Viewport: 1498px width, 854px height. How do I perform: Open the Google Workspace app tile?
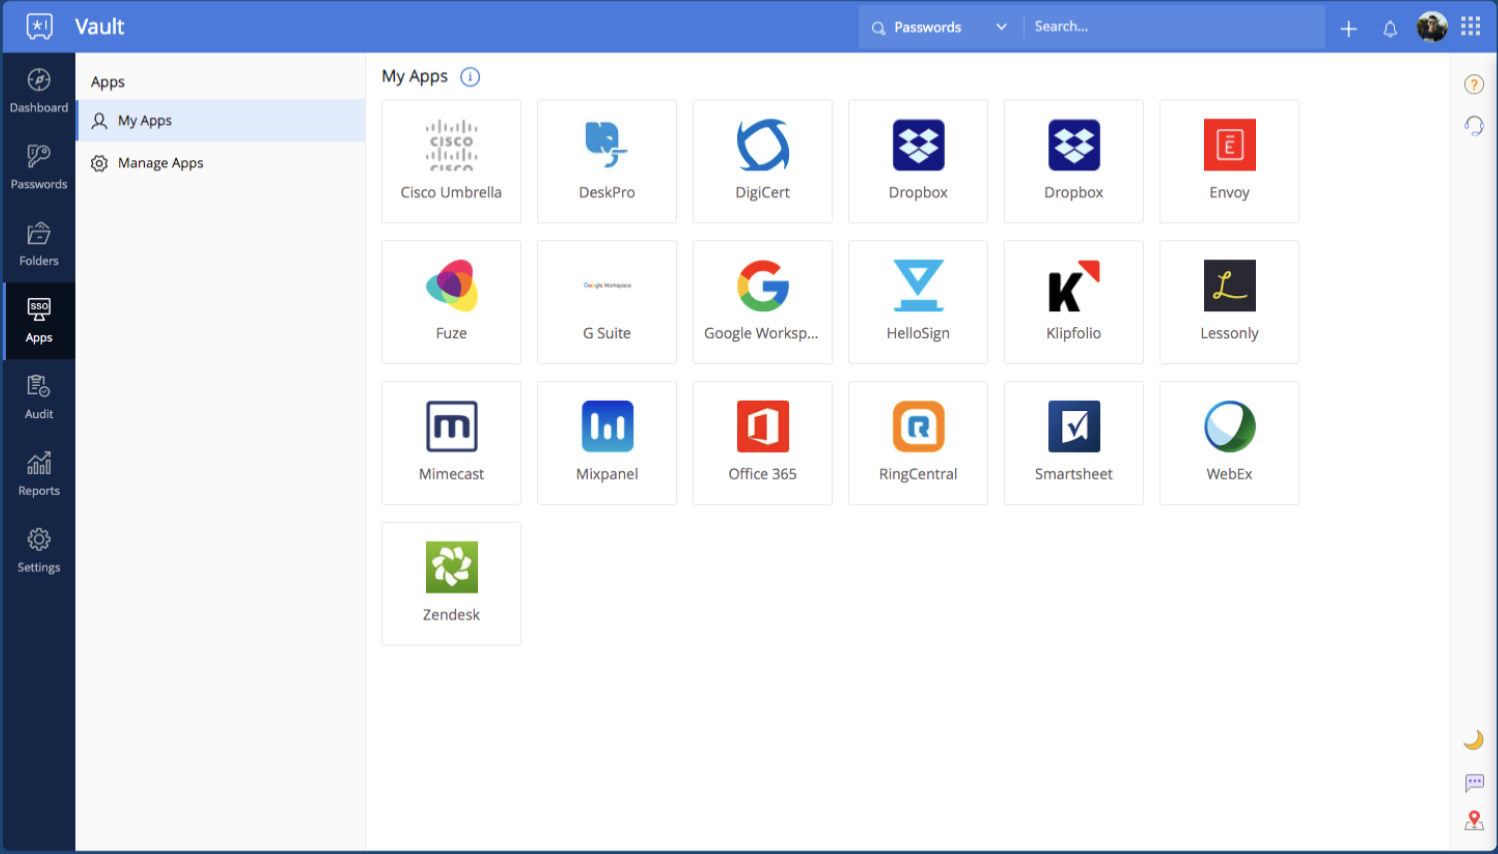click(762, 302)
